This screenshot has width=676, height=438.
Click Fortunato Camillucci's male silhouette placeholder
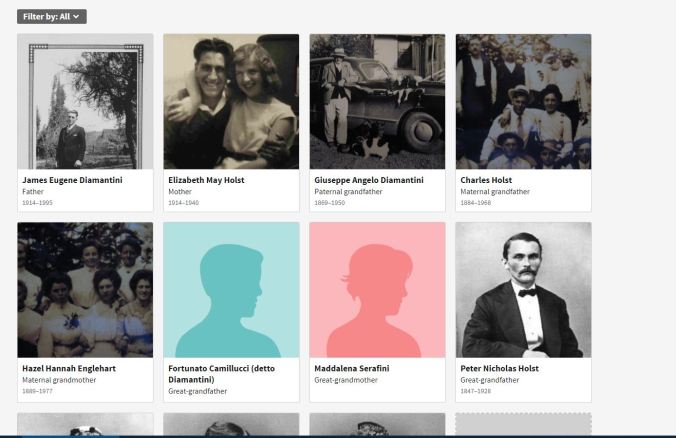[231, 290]
